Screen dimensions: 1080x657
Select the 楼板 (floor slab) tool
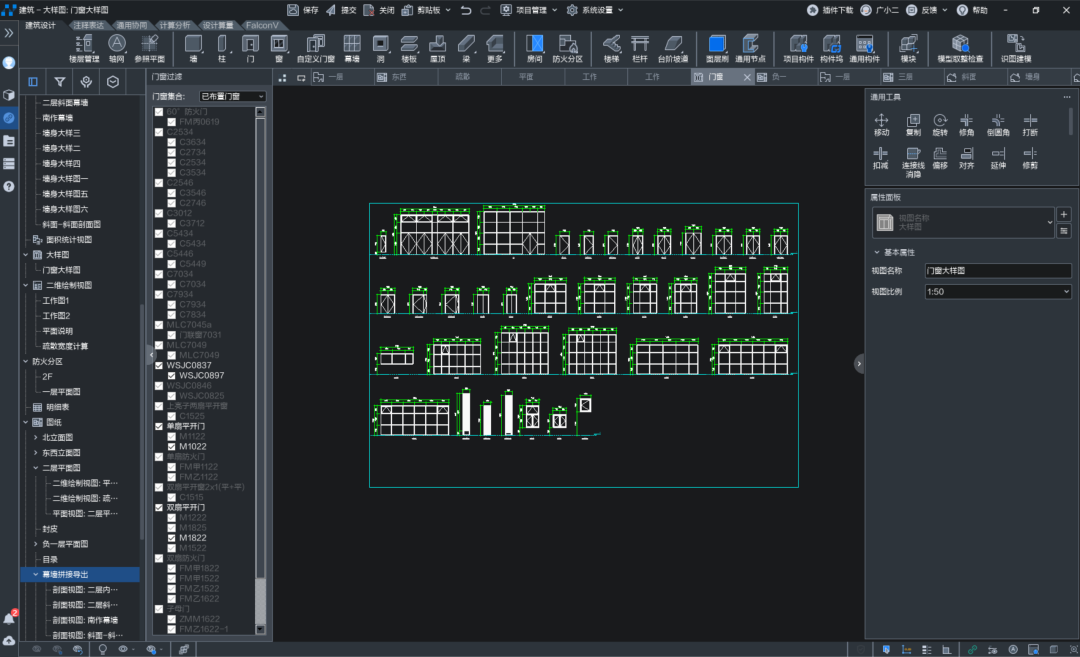409,48
